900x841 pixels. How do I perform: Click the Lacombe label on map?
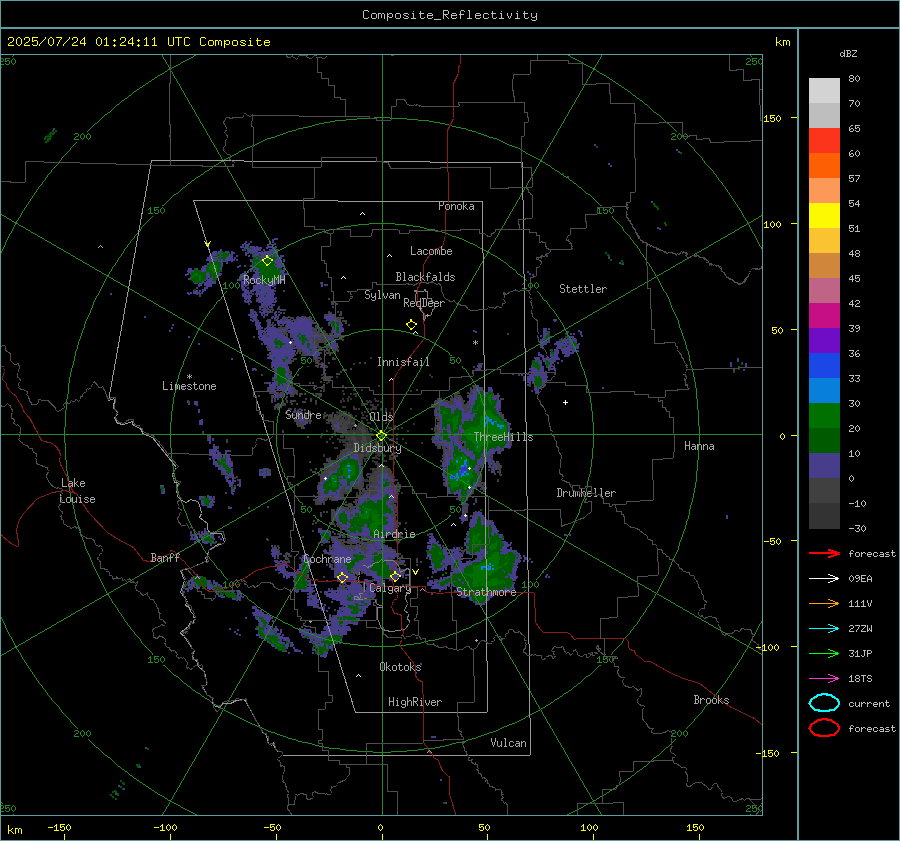(431, 251)
